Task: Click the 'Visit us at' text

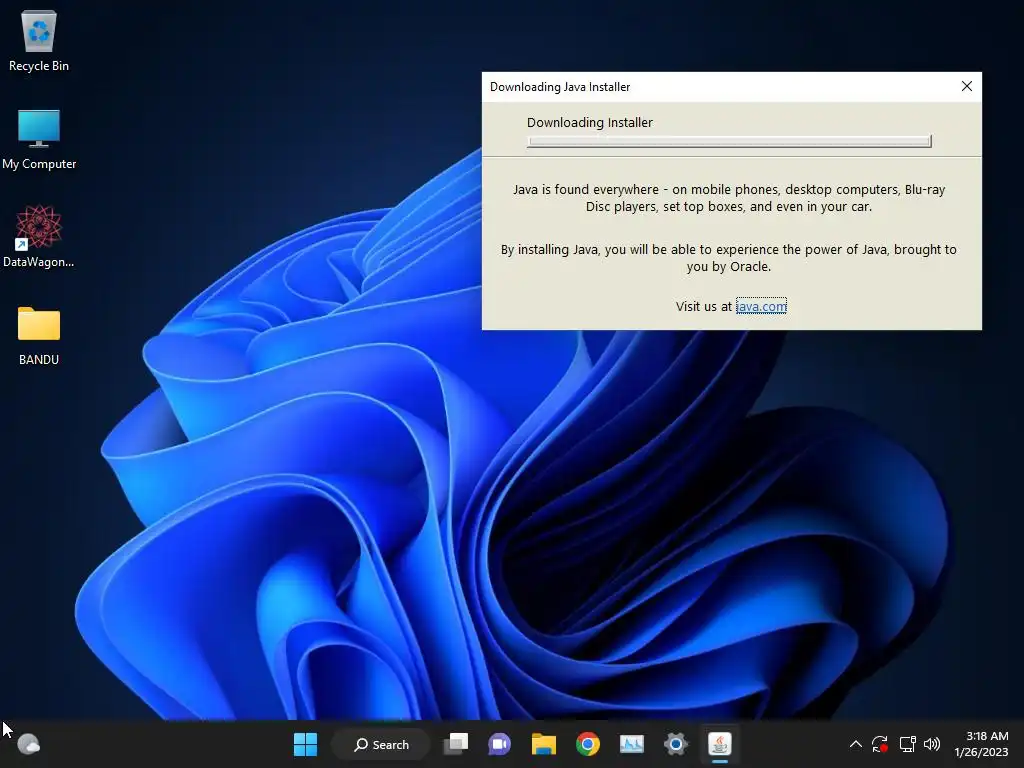Action: [704, 306]
